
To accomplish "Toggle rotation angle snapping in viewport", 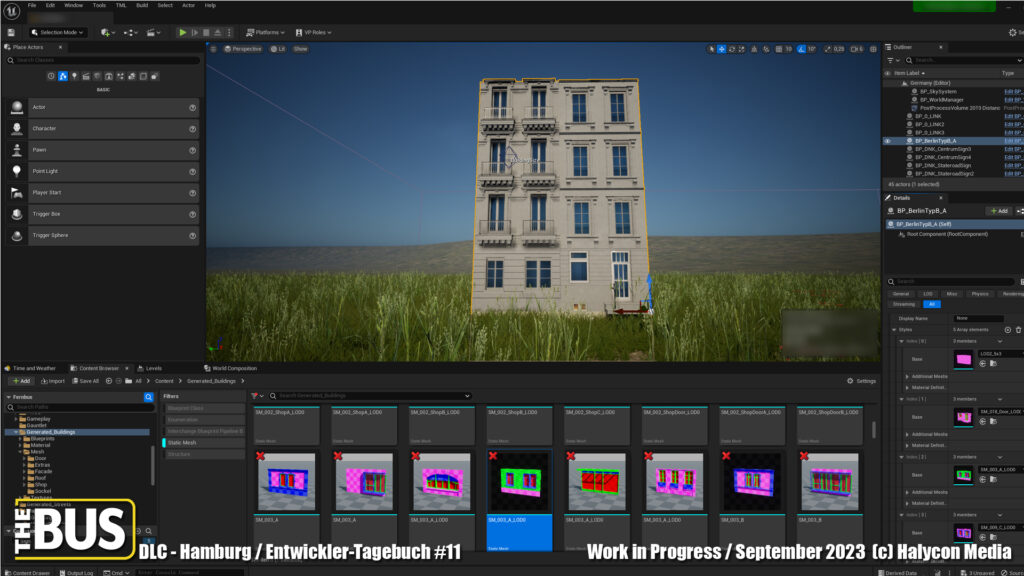I will [802, 48].
